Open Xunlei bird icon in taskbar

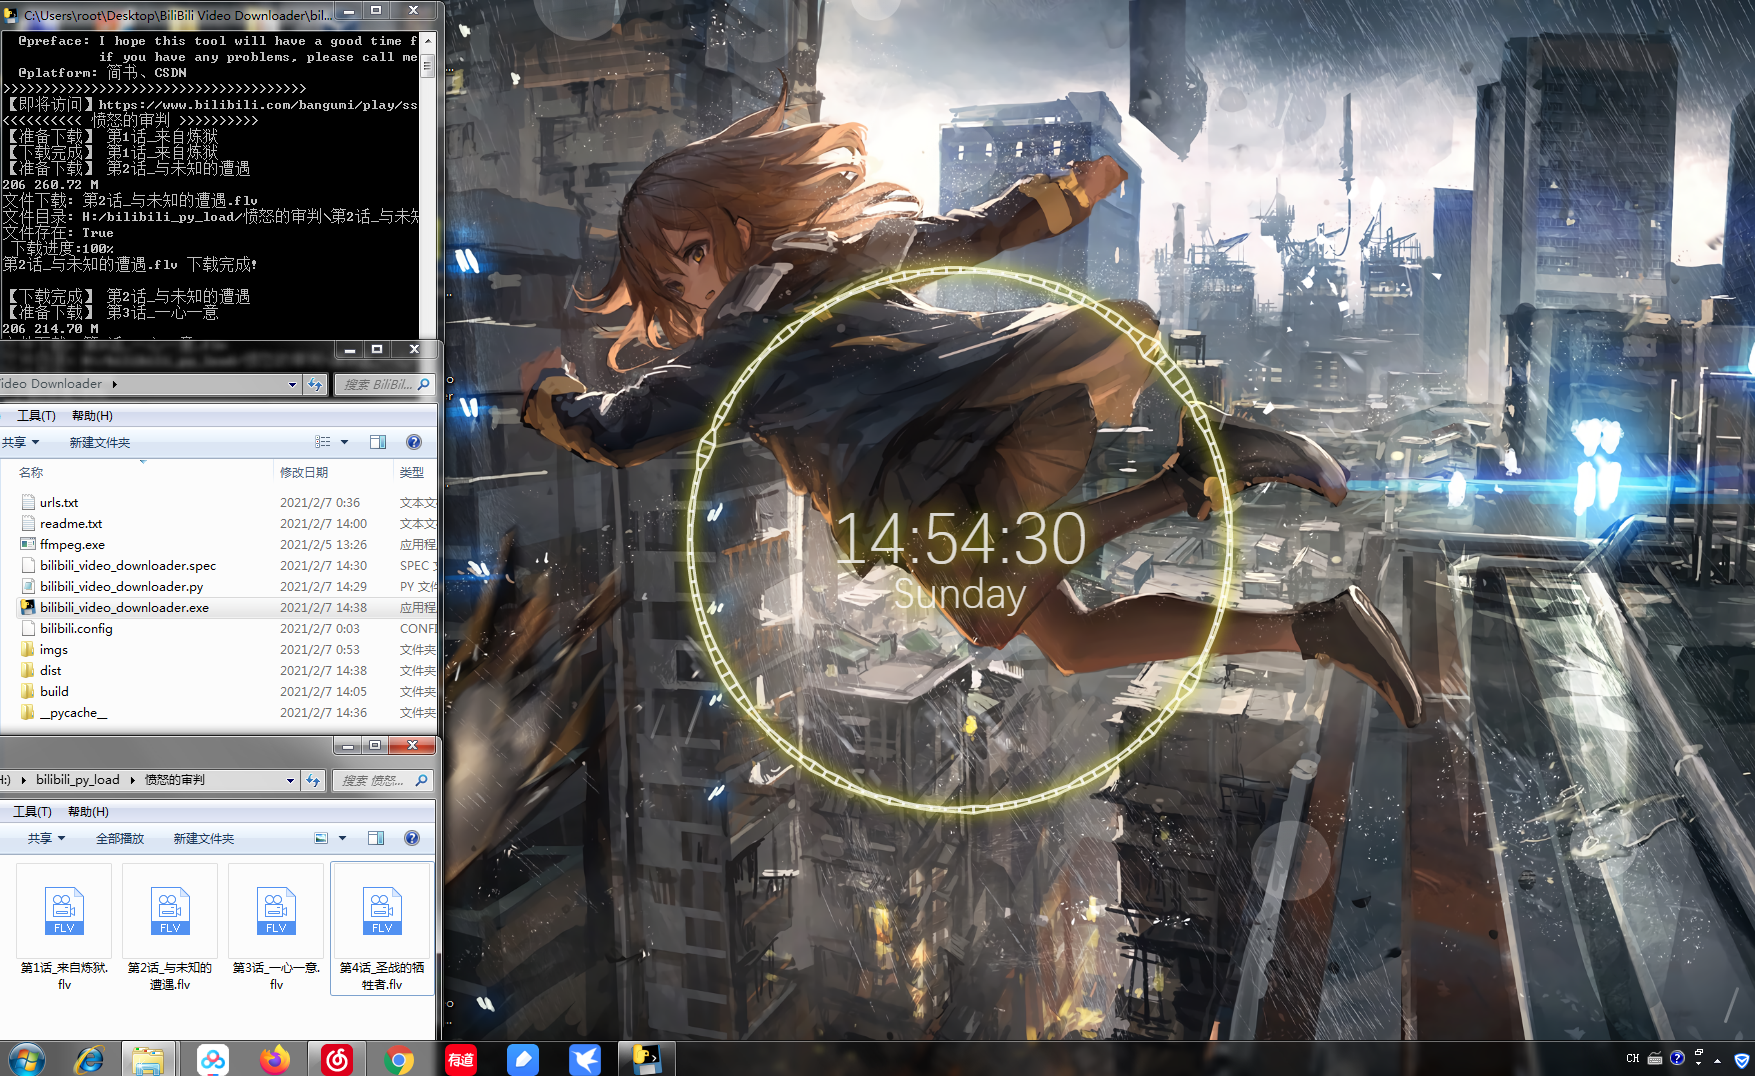pyautogui.click(x=585, y=1059)
